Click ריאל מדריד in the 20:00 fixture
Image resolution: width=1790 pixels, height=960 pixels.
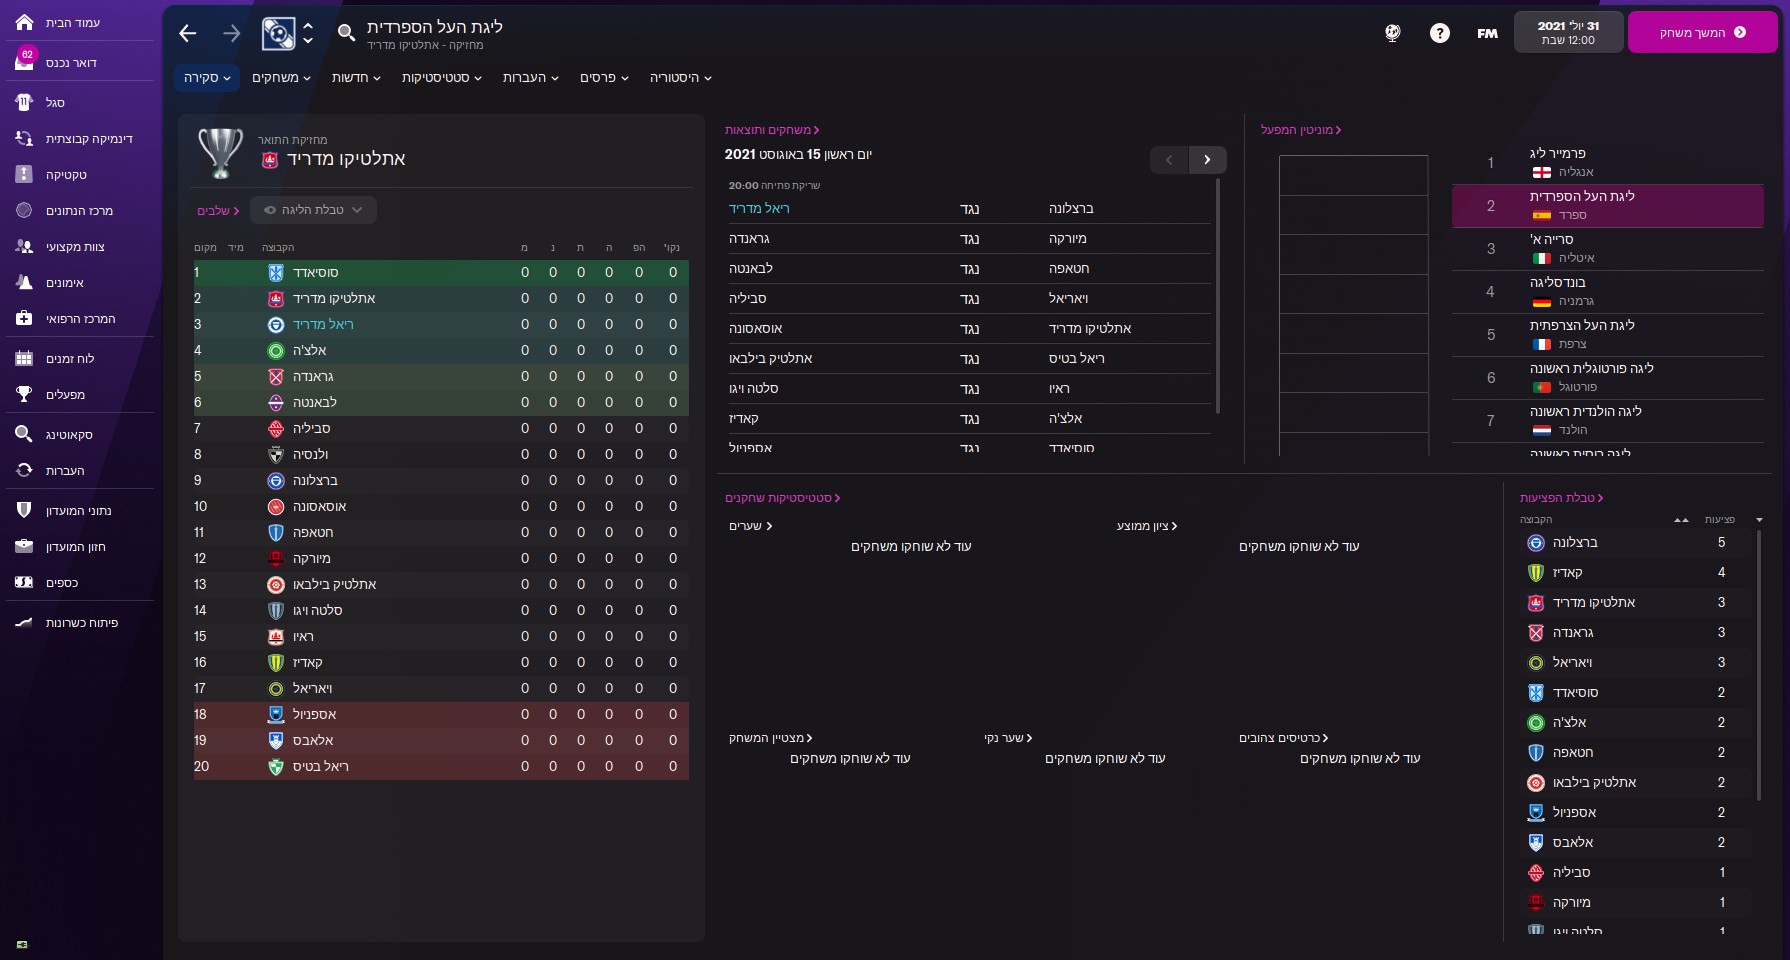759,208
